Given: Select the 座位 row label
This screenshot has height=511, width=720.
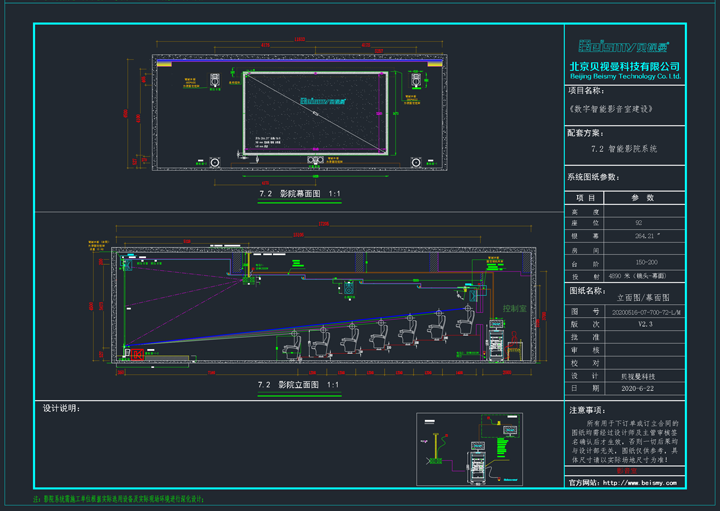Looking at the screenshot, I should (x=585, y=223).
